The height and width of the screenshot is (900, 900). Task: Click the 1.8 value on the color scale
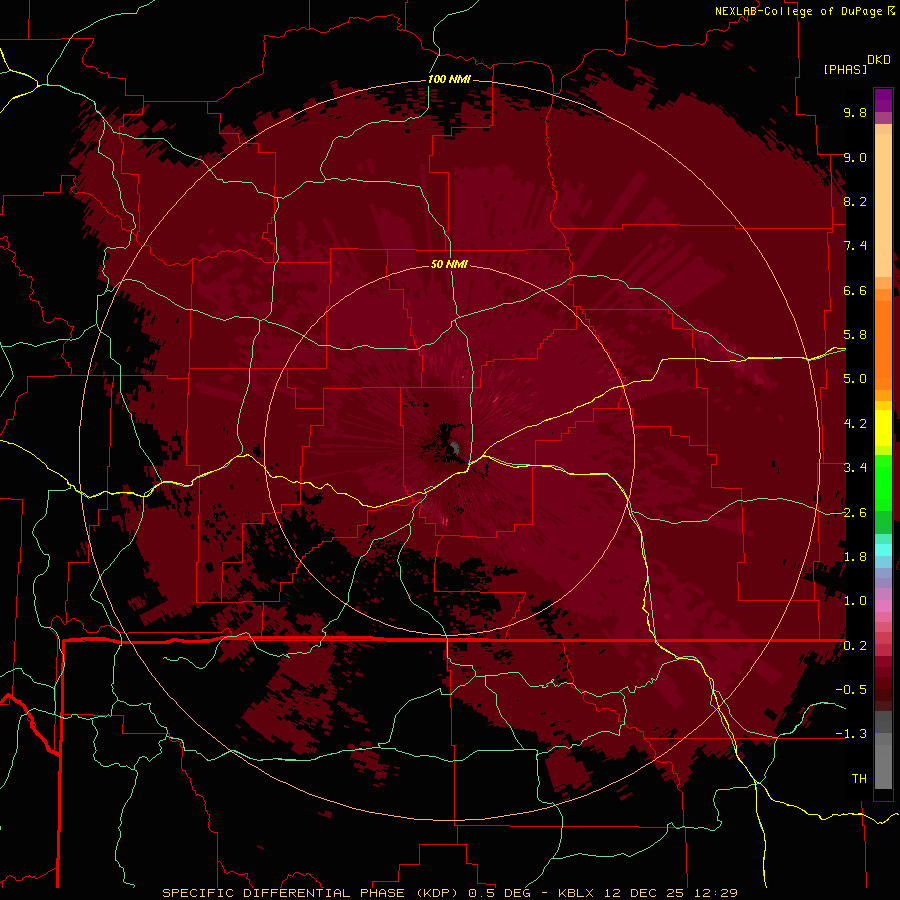click(855, 557)
